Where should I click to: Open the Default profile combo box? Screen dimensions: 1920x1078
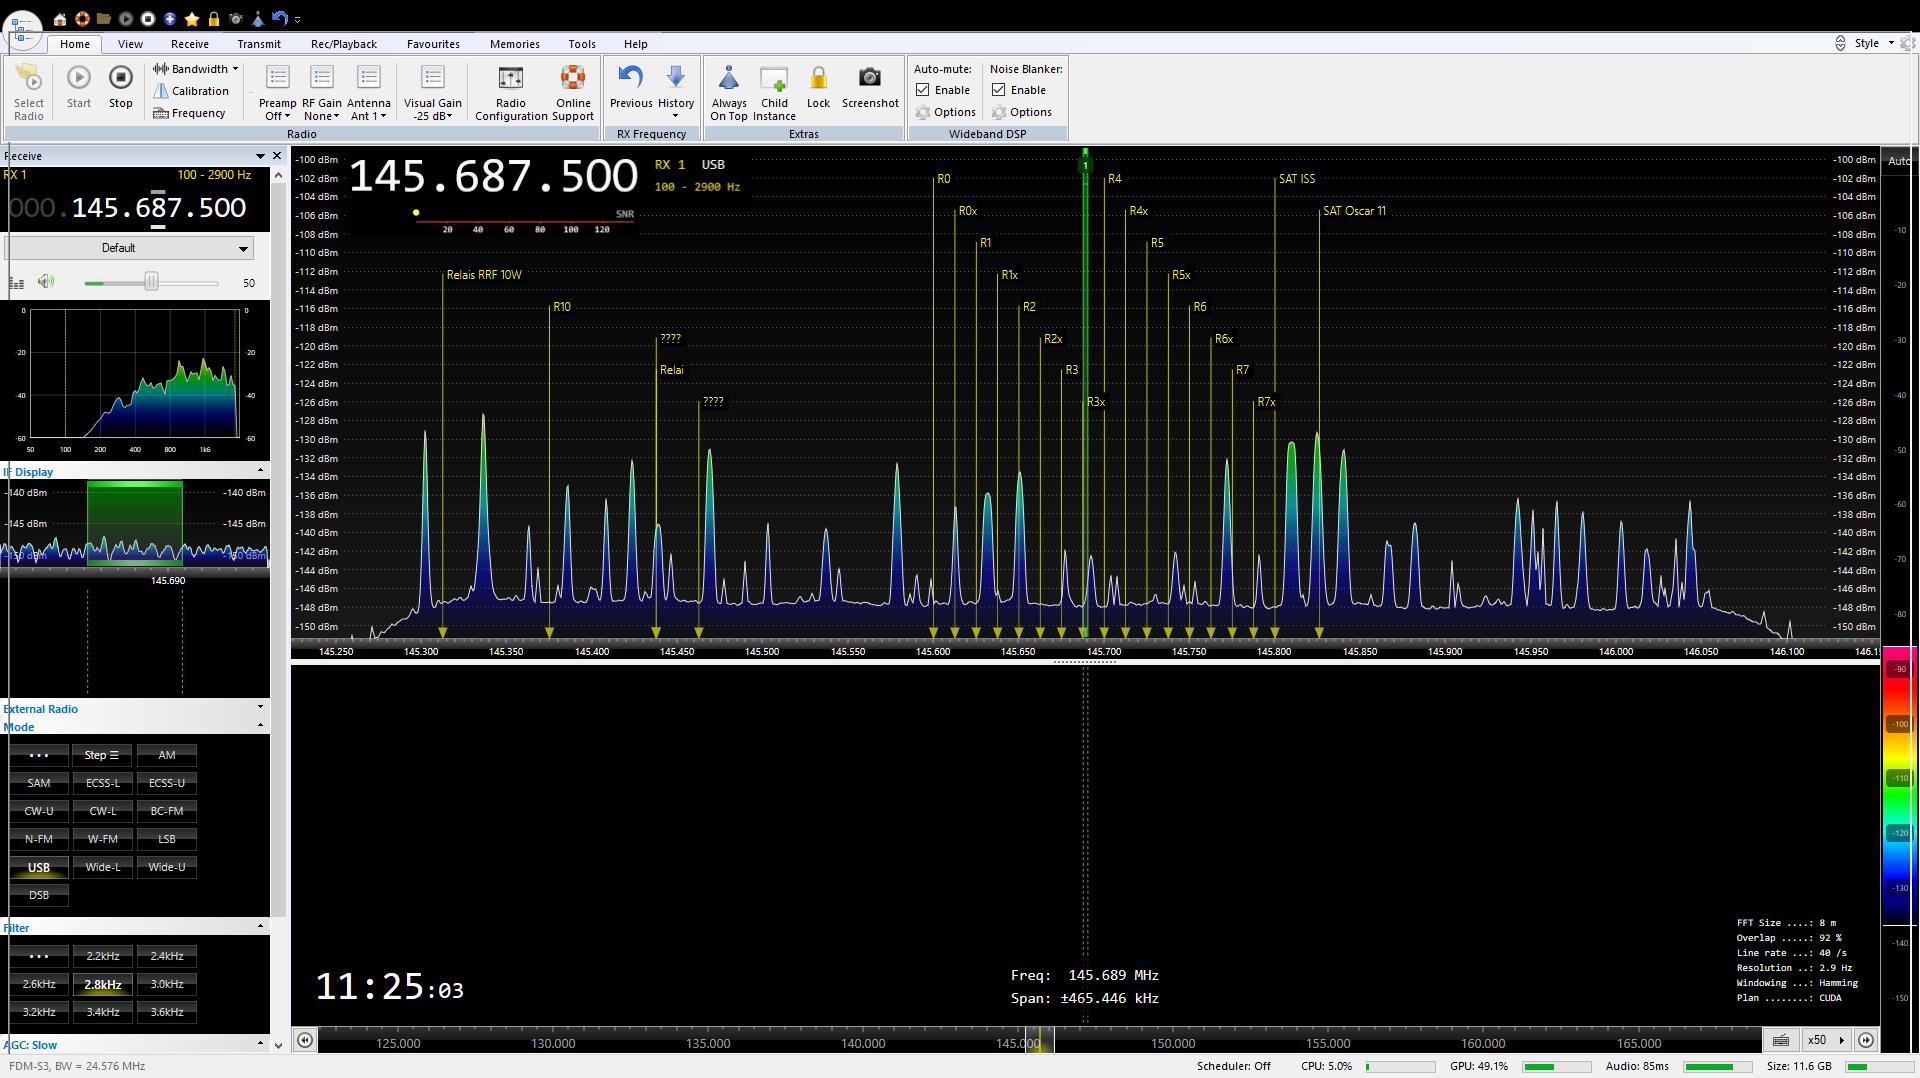pos(129,248)
